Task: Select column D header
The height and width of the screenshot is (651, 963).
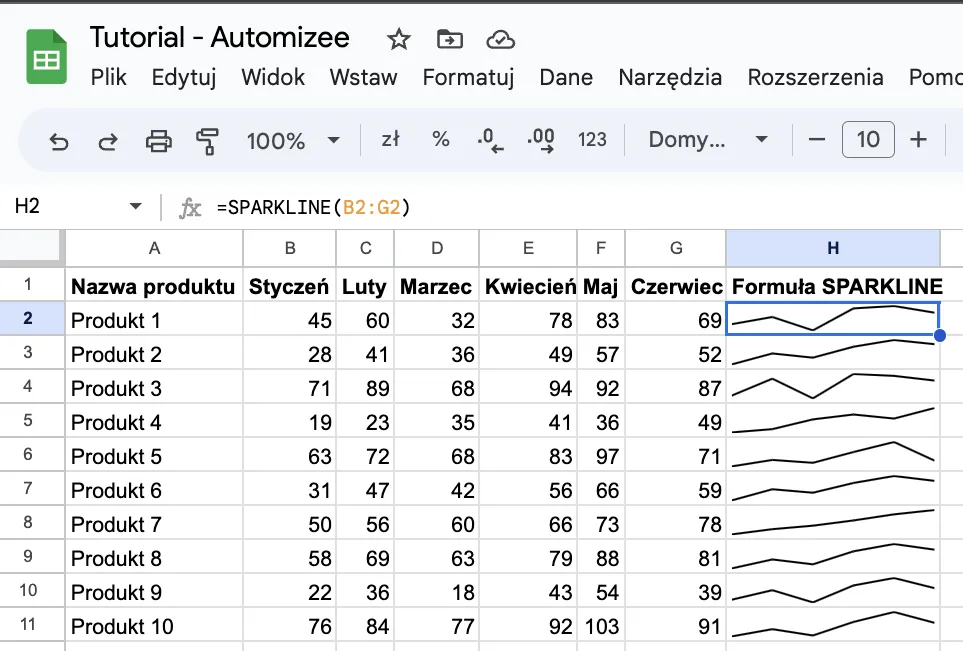Action: pyautogui.click(x=437, y=248)
